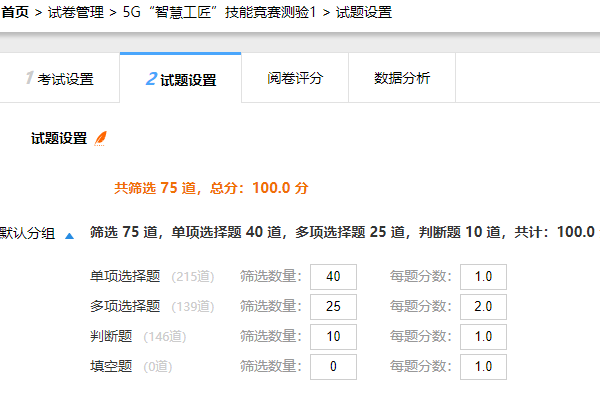Click the 默认分组 group label
Viewport: 600px width, 400px height.
click(28, 233)
